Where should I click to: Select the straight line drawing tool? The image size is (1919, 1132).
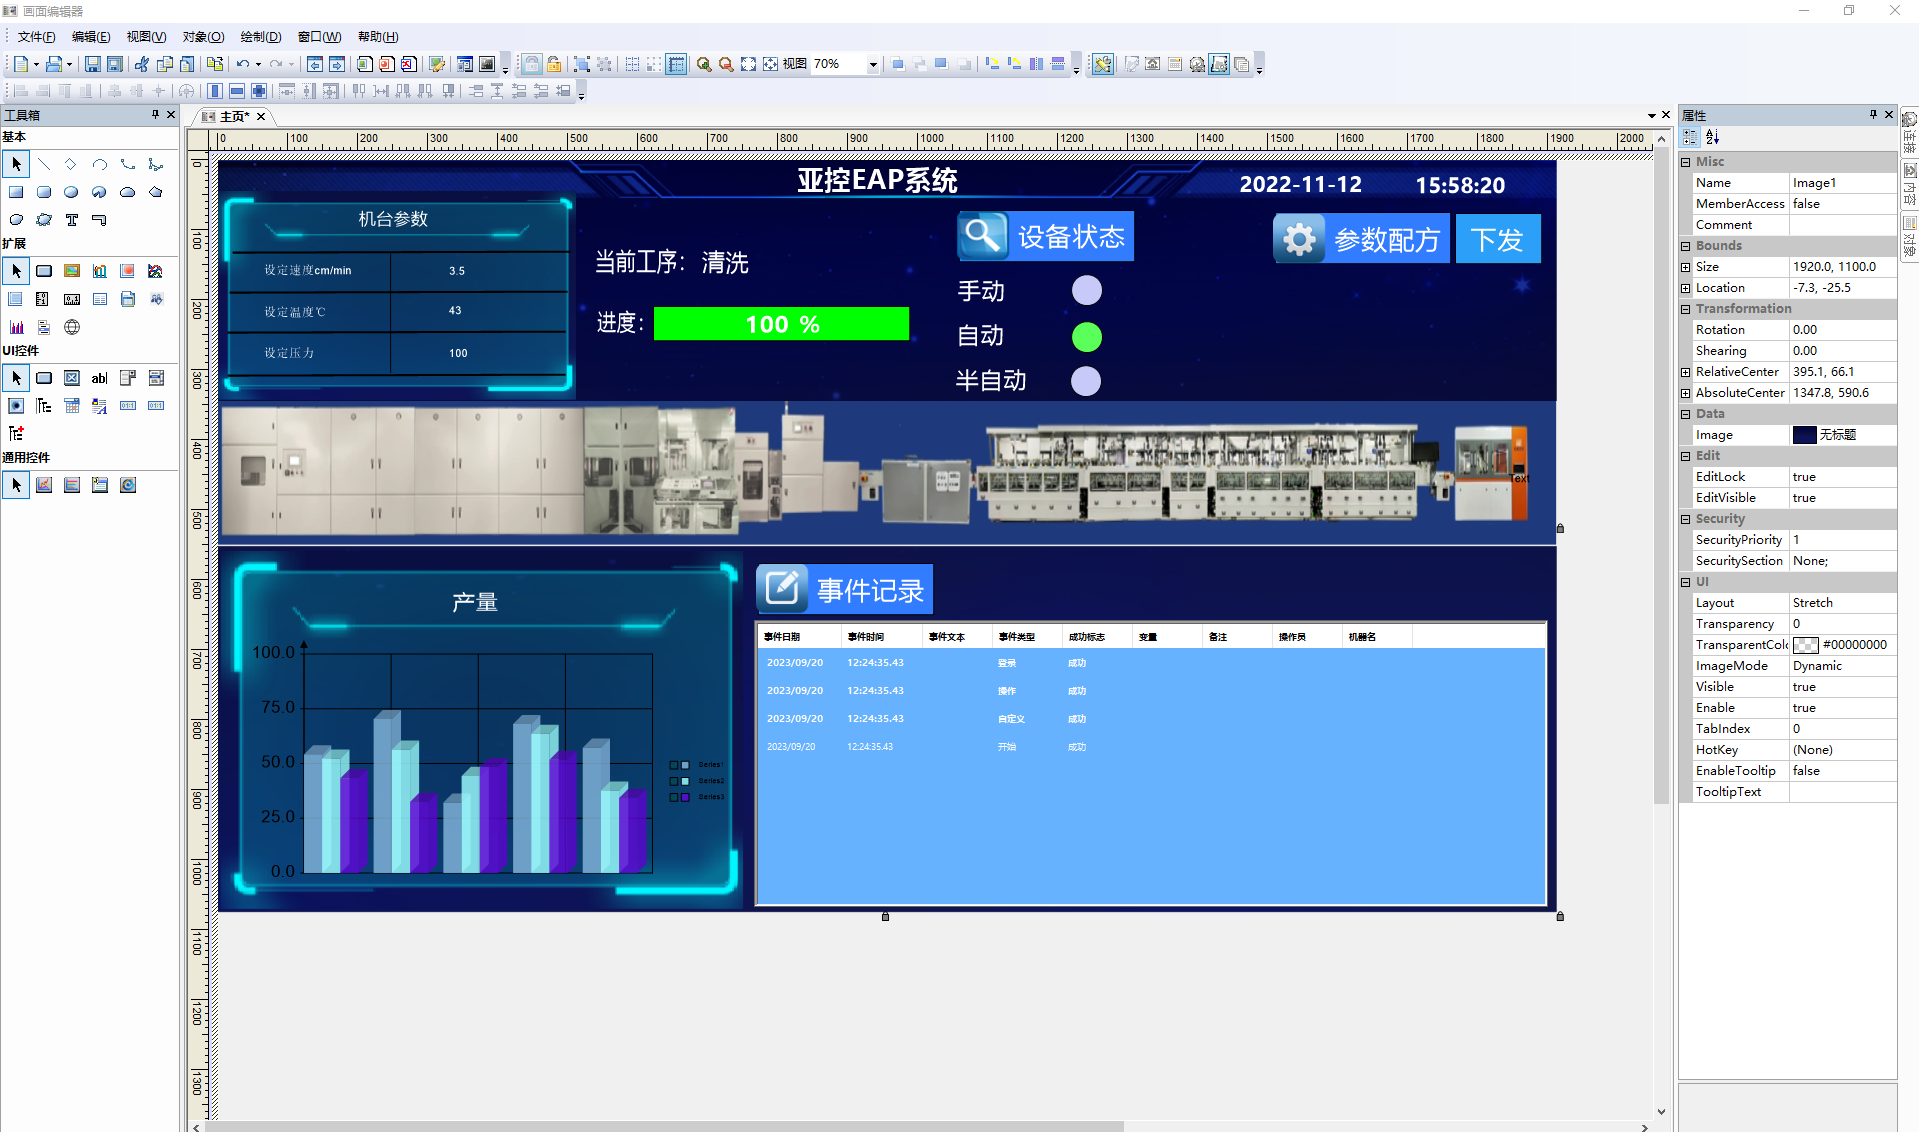tap(44, 164)
